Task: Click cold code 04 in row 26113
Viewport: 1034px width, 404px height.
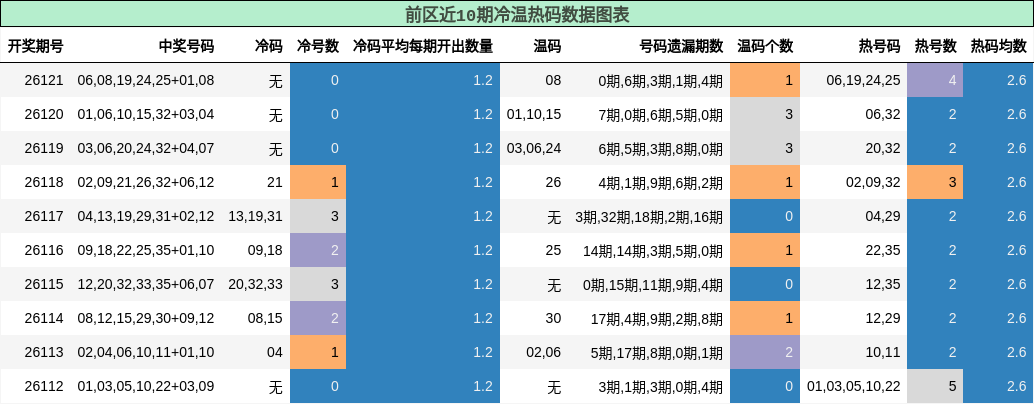Action: pos(274,352)
